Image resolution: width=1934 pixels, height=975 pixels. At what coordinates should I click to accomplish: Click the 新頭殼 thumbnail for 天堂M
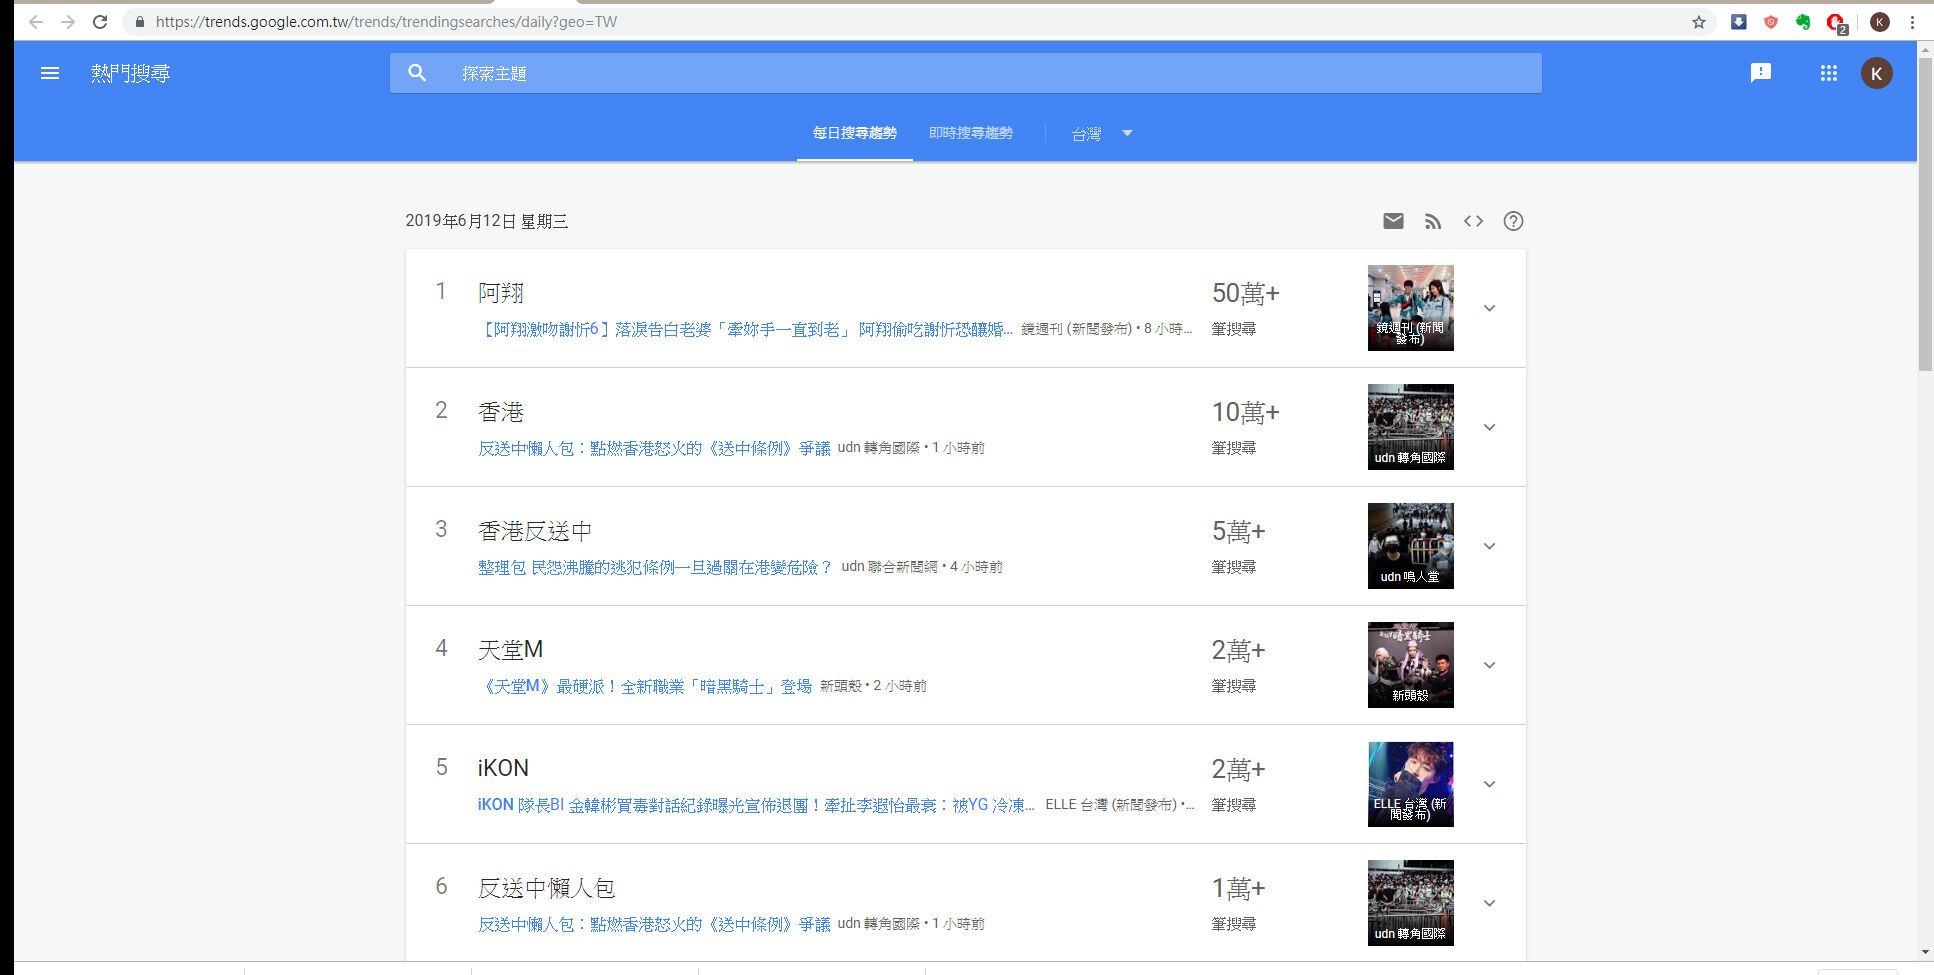click(x=1410, y=665)
